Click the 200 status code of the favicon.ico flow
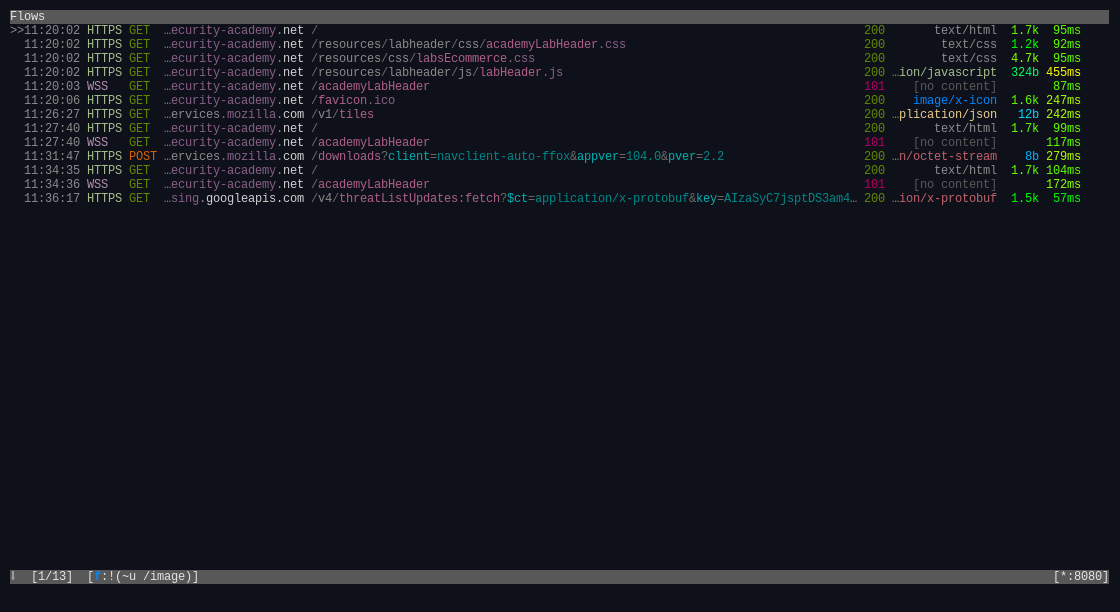 [873, 100]
